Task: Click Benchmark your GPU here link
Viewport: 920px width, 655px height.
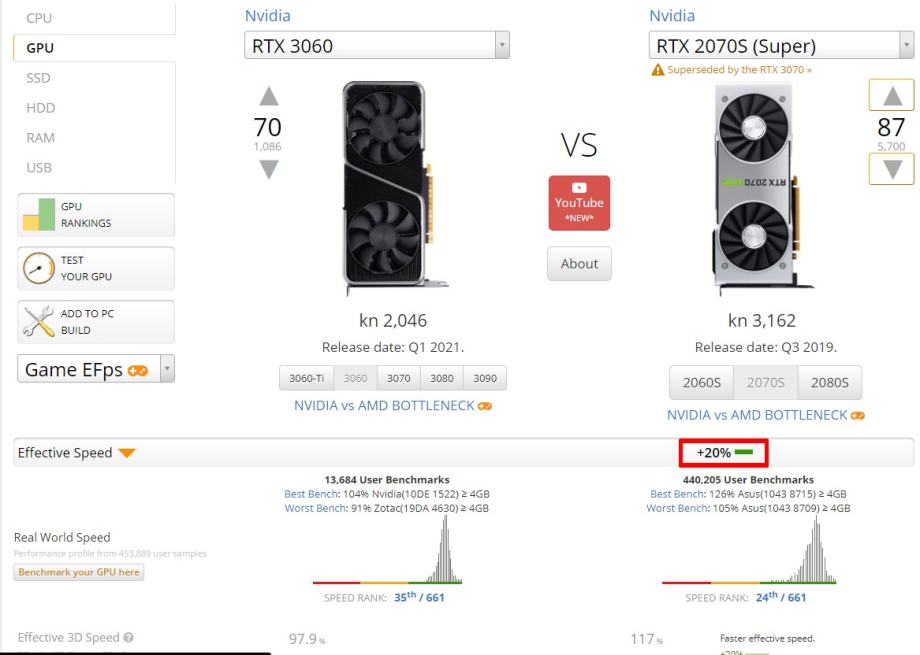Action: click(x=78, y=573)
